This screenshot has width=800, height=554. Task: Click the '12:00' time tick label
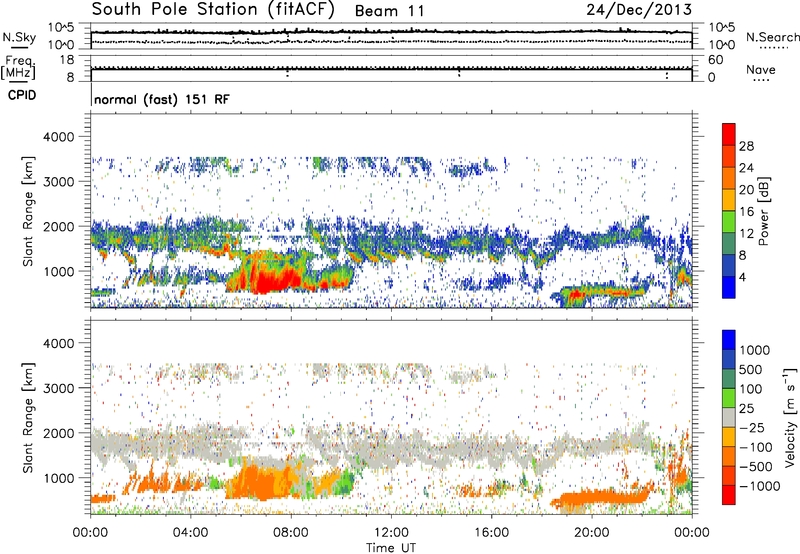pos(391,533)
